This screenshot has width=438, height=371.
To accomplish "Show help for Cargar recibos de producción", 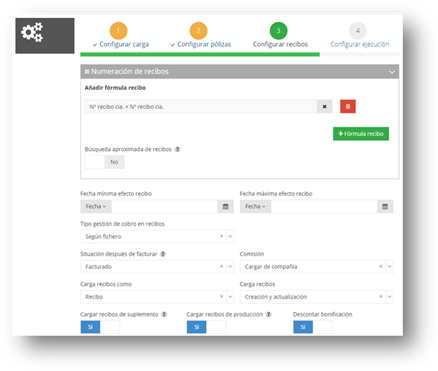I will coord(269,314).
